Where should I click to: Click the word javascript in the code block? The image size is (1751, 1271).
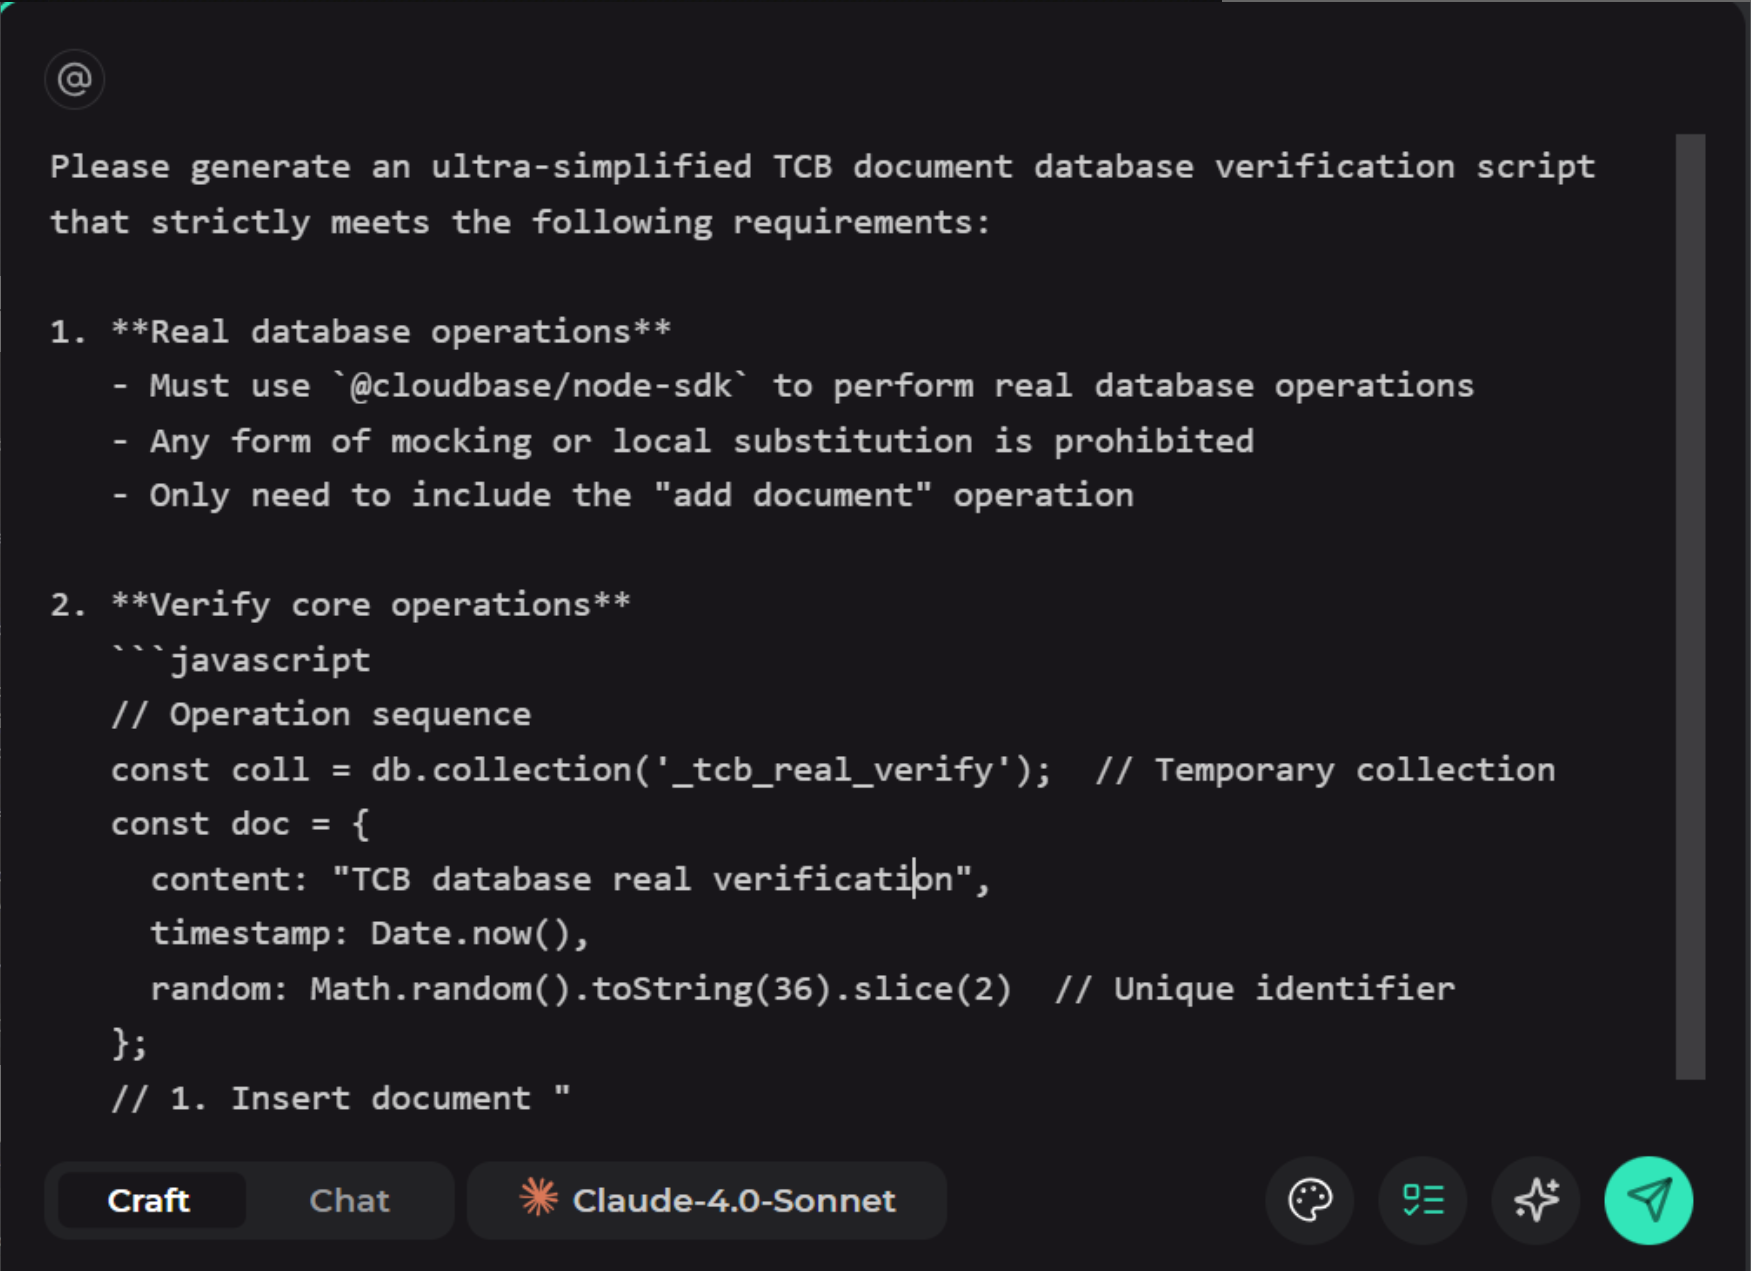tap(270, 658)
